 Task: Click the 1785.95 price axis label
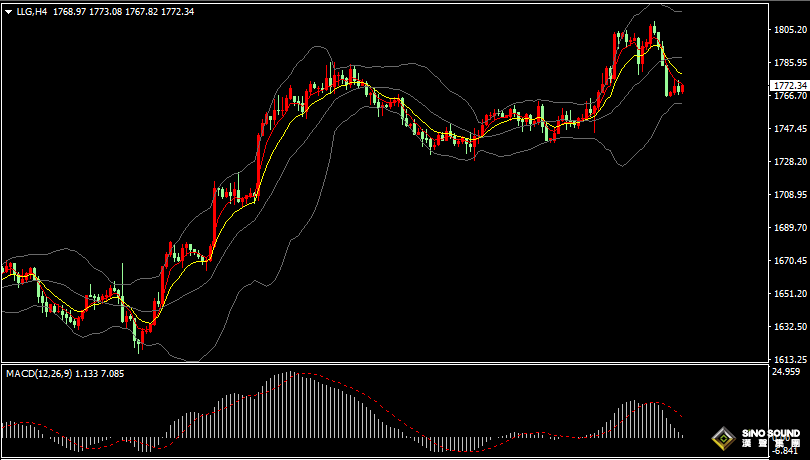tap(790, 63)
